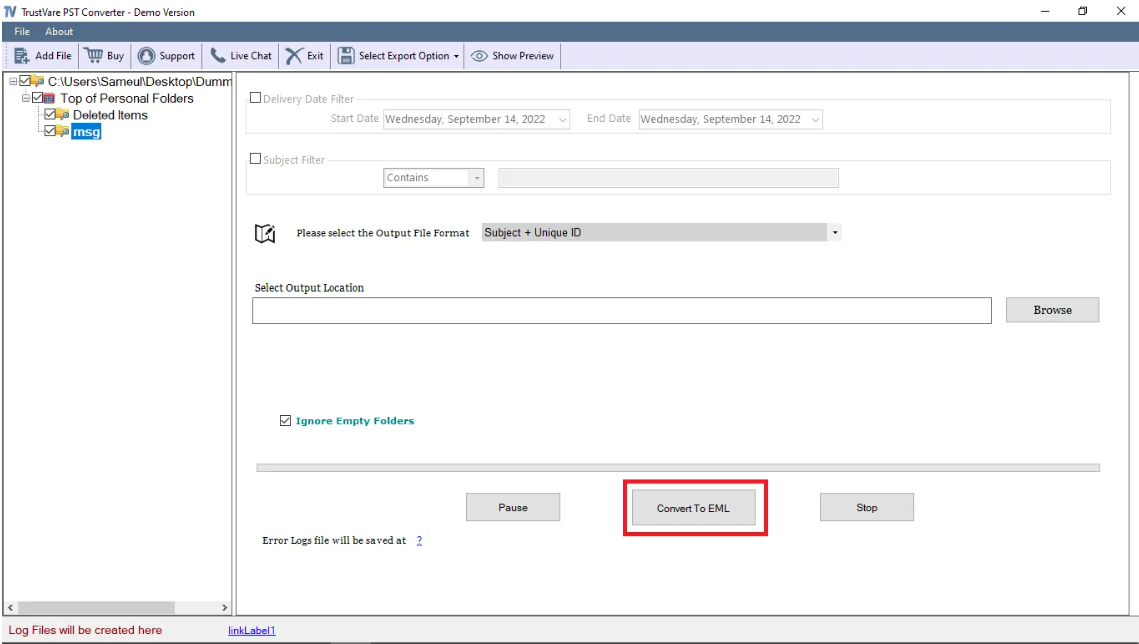Collapse the root PST path tree node

pos(13,81)
